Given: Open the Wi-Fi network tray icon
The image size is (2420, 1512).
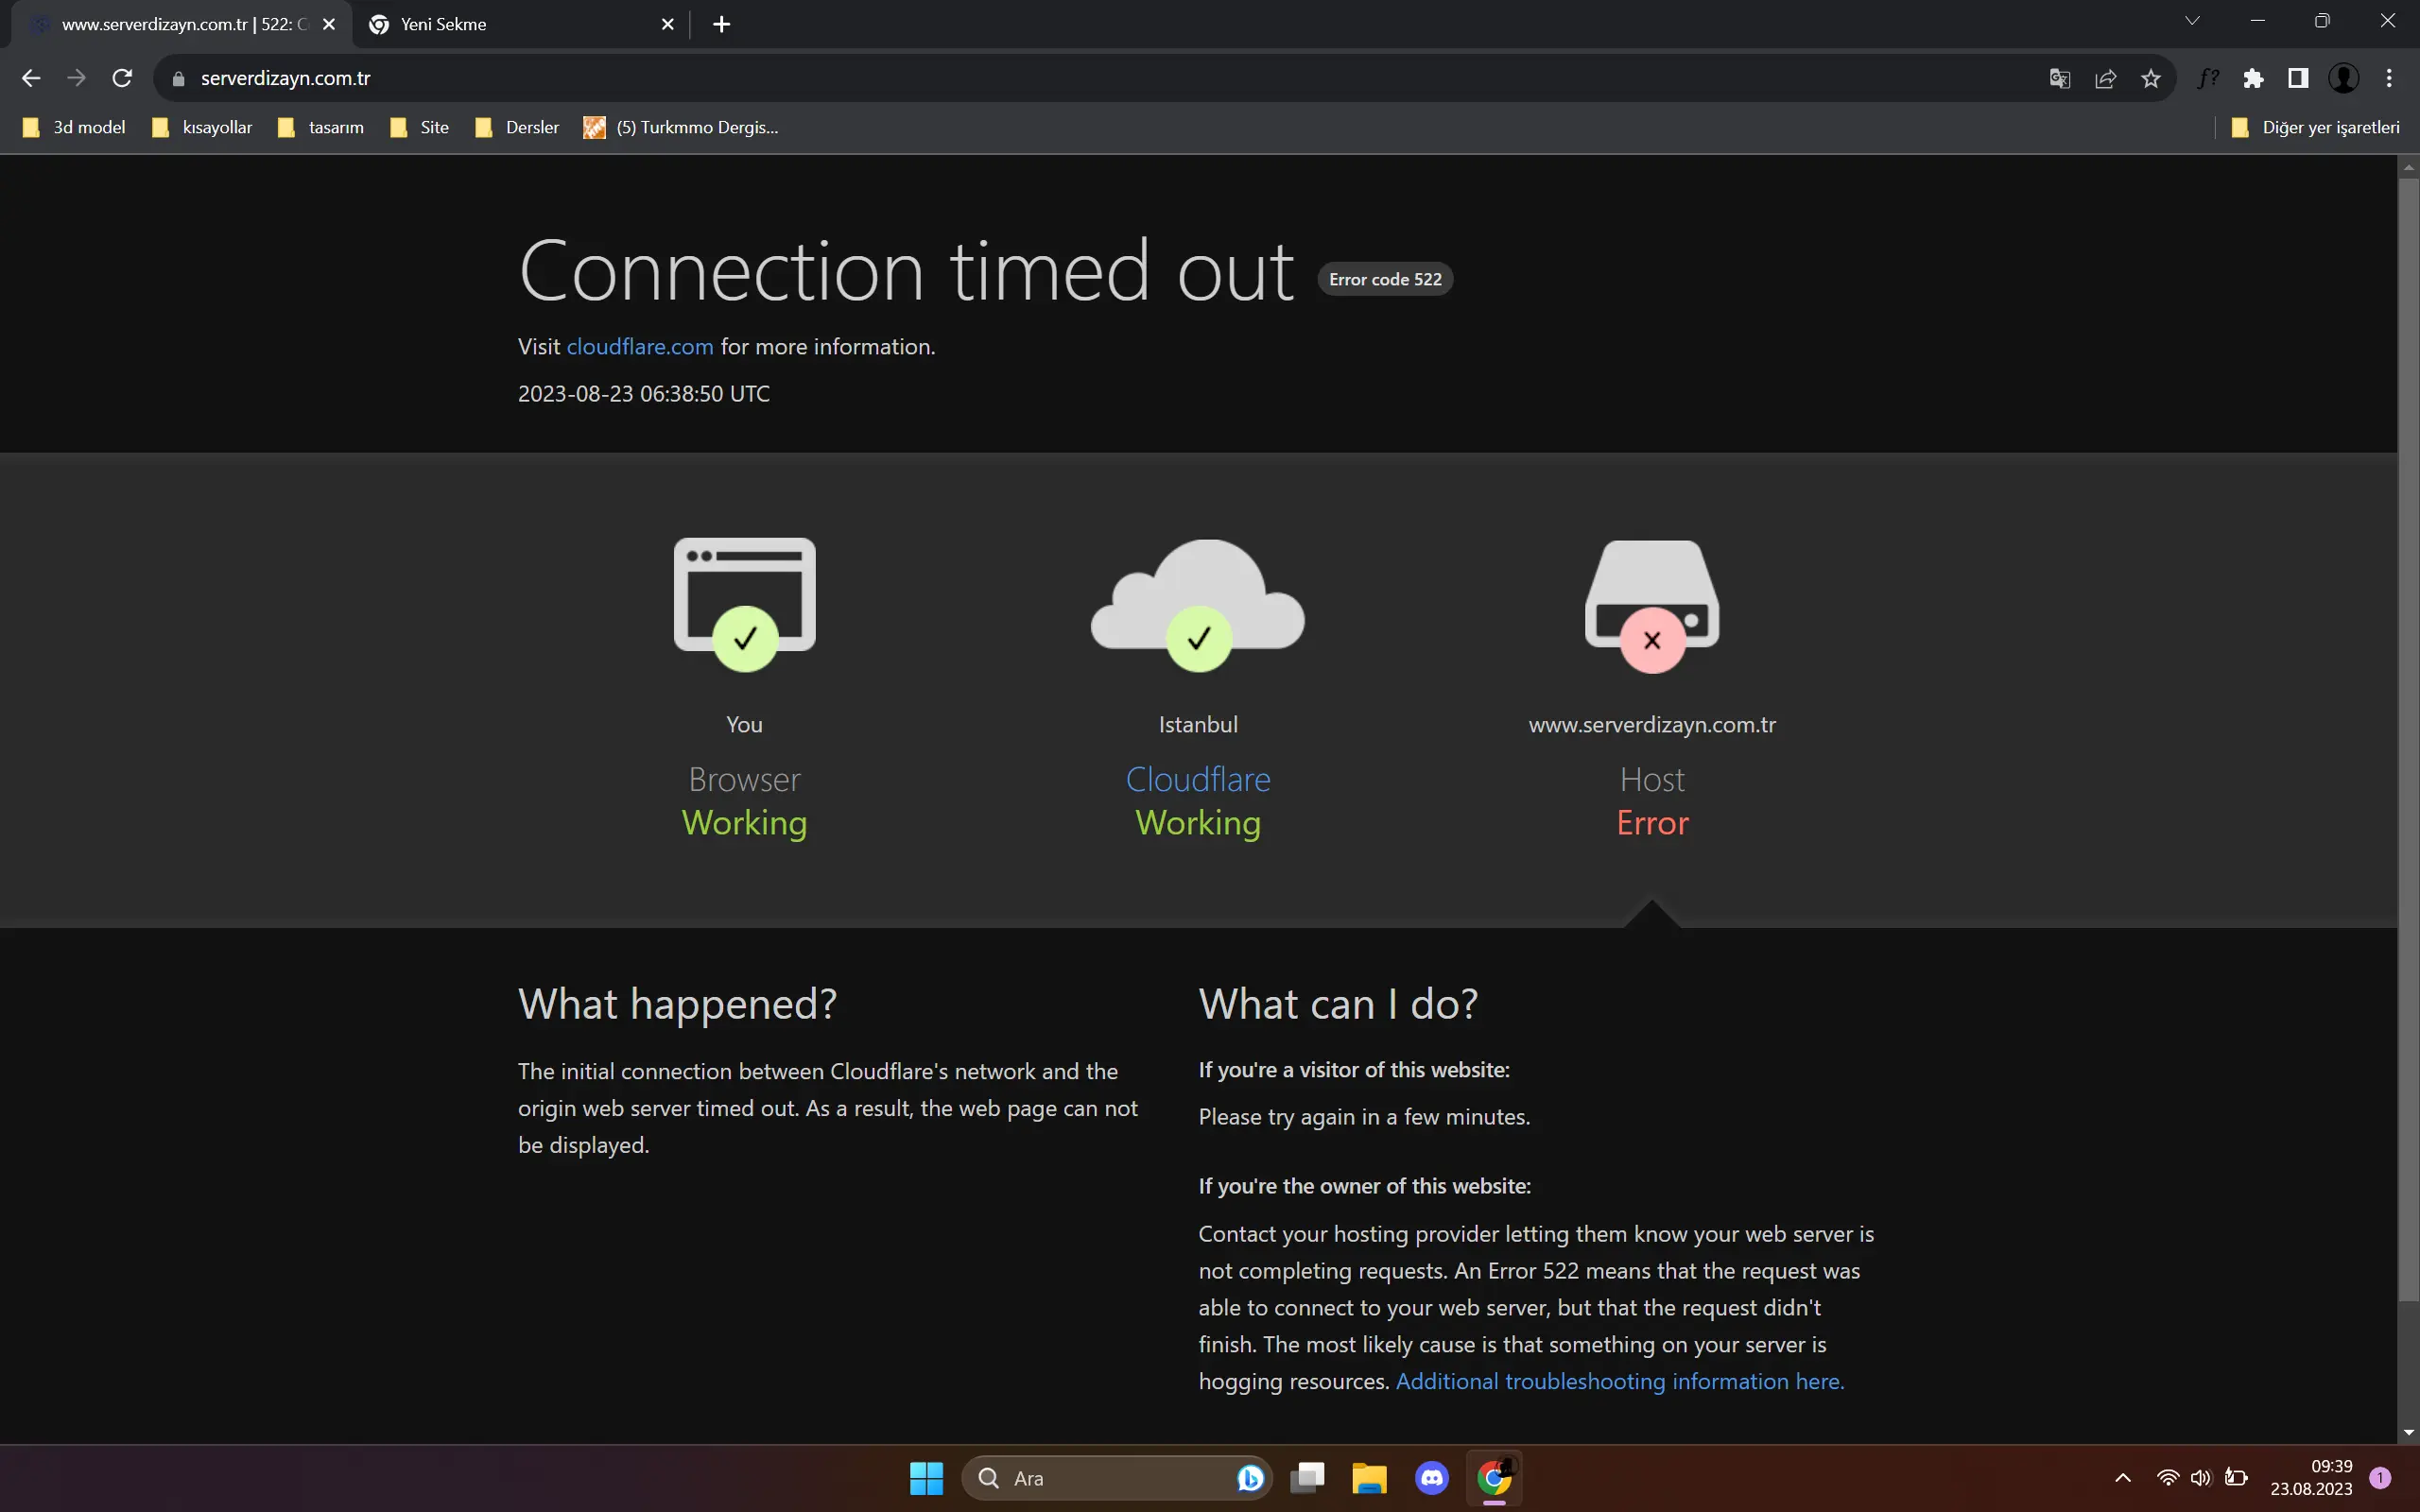Looking at the screenshot, I should coord(2167,1478).
